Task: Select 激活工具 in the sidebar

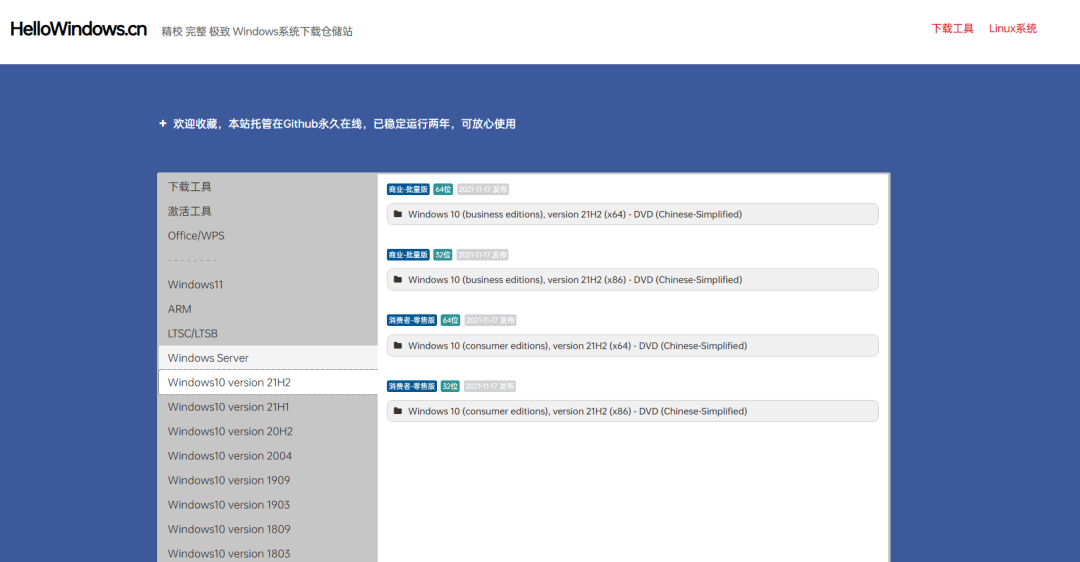Action: [x=189, y=211]
